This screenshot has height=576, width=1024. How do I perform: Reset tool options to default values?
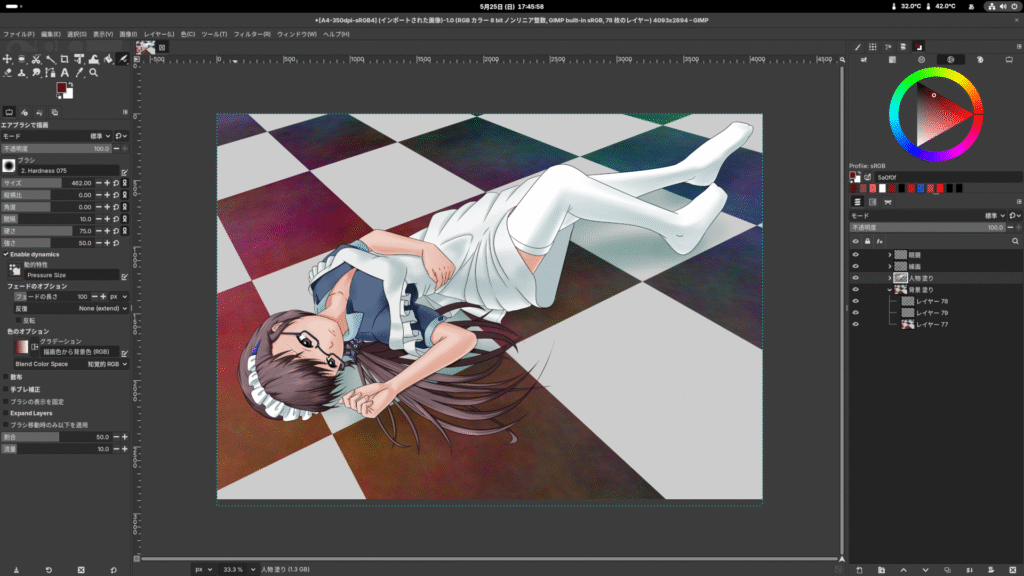[x=114, y=570]
